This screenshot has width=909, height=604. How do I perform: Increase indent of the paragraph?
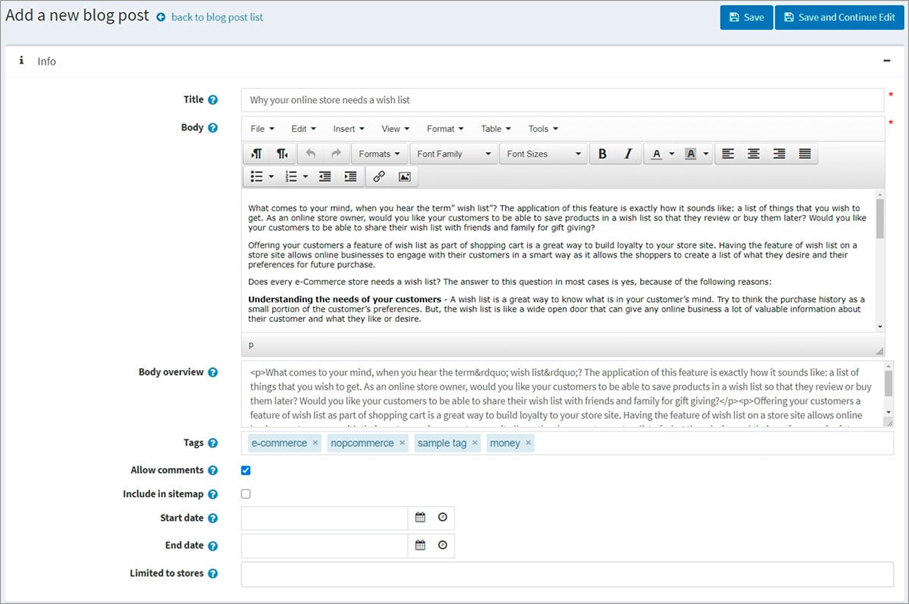(x=350, y=177)
